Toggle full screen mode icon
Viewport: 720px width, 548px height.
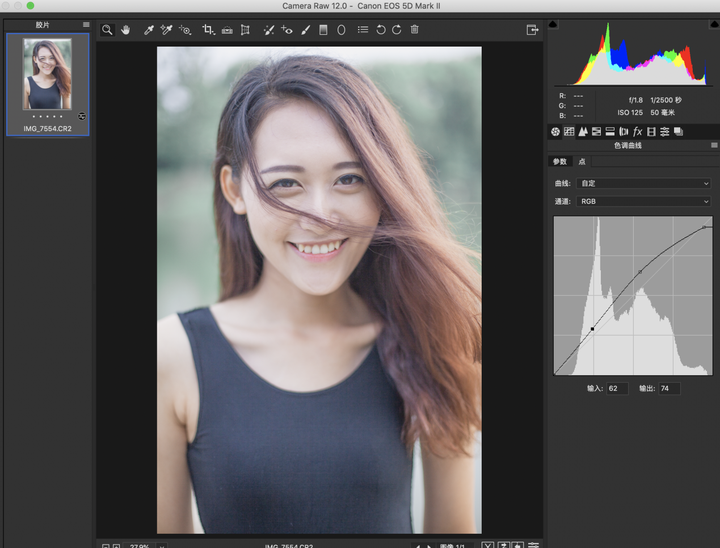point(532,30)
